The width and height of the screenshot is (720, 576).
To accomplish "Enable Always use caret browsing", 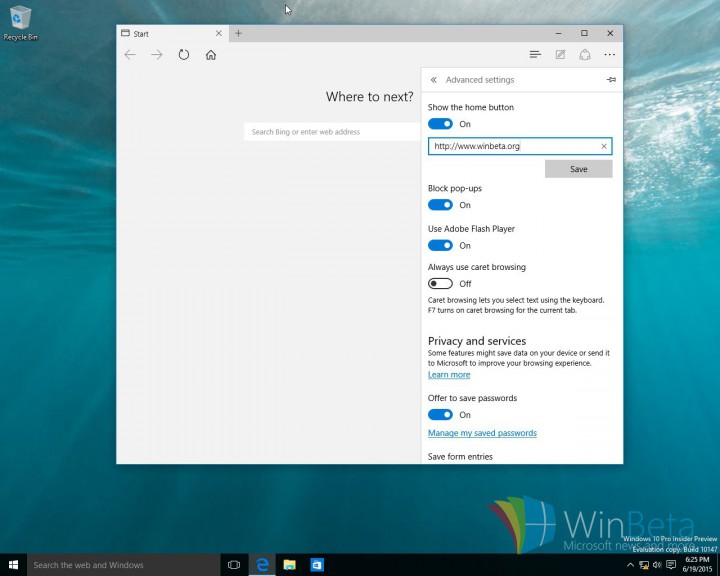I will [440, 283].
